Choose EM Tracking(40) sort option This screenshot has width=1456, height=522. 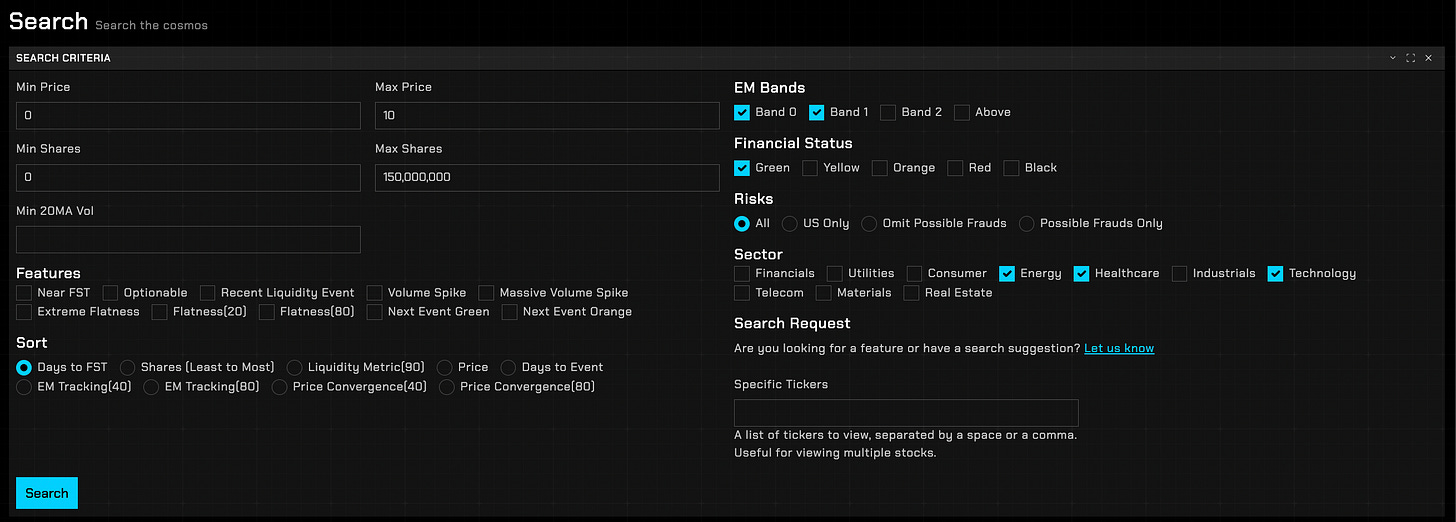click(x=24, y=386)
